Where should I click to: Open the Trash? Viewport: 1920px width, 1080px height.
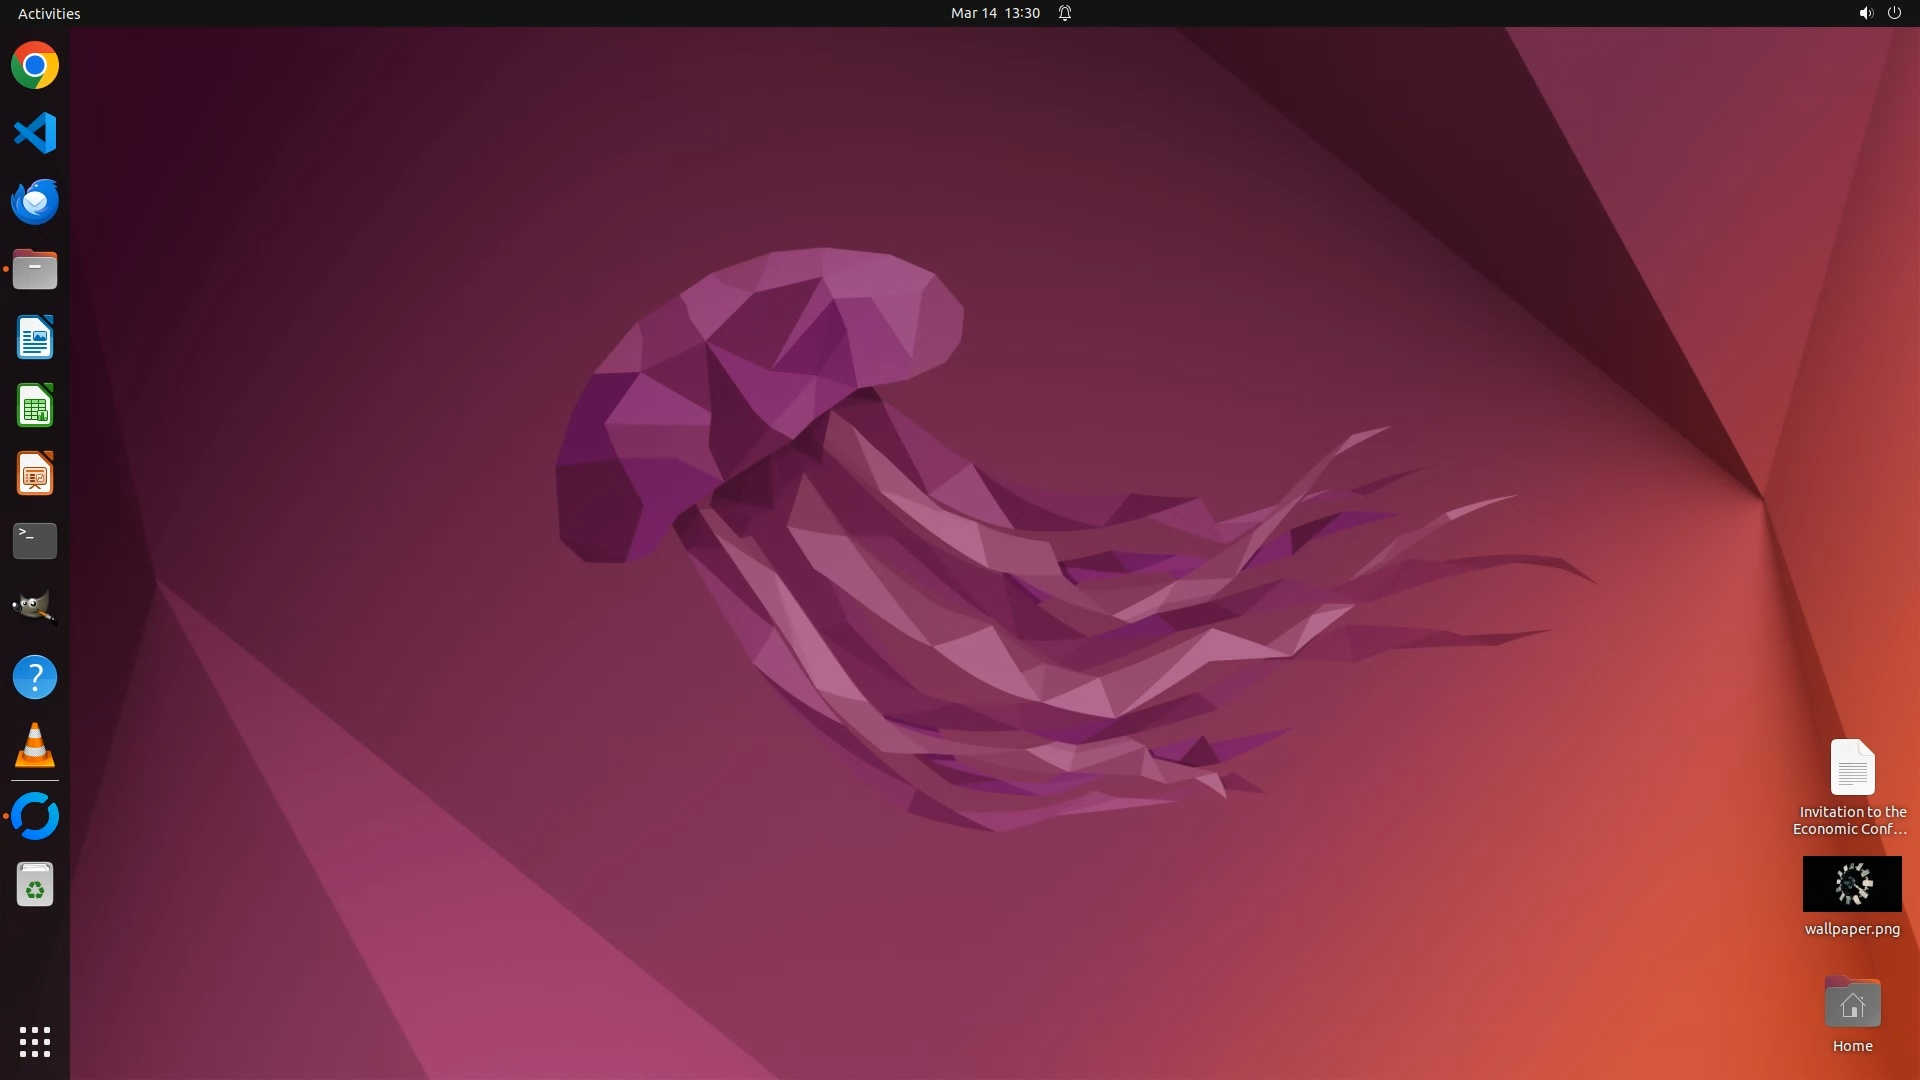coord(35,885)
